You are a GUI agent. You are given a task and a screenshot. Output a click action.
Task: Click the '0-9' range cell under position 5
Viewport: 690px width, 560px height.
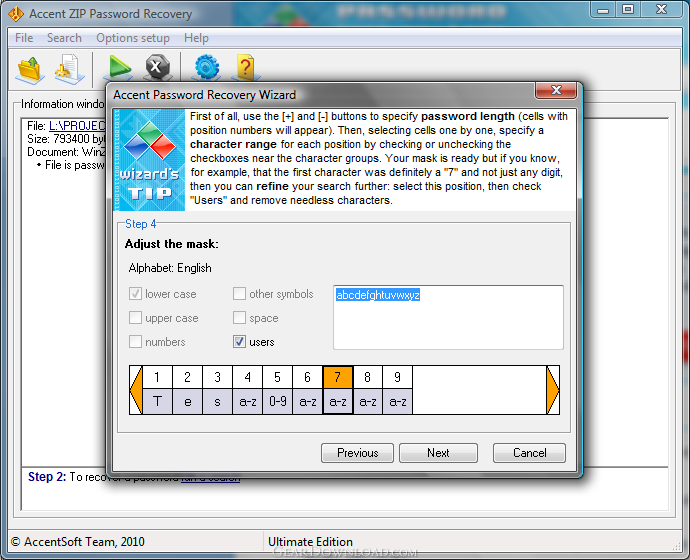point(277,402)
